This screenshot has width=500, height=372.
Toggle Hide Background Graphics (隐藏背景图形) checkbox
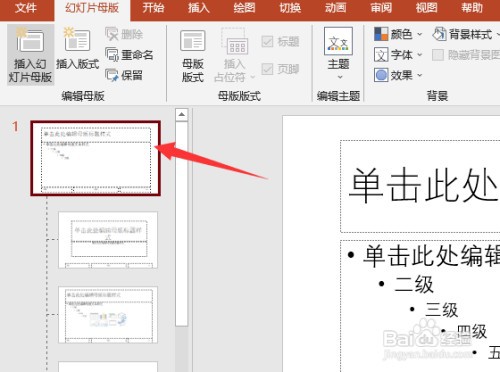coord(438,55)
